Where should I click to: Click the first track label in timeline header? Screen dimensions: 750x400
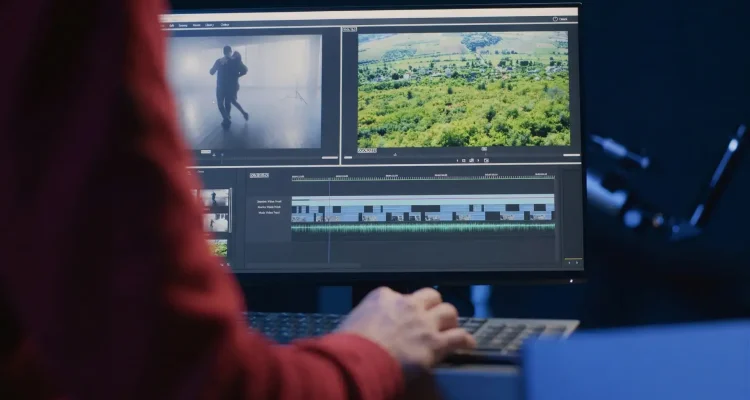269,201
